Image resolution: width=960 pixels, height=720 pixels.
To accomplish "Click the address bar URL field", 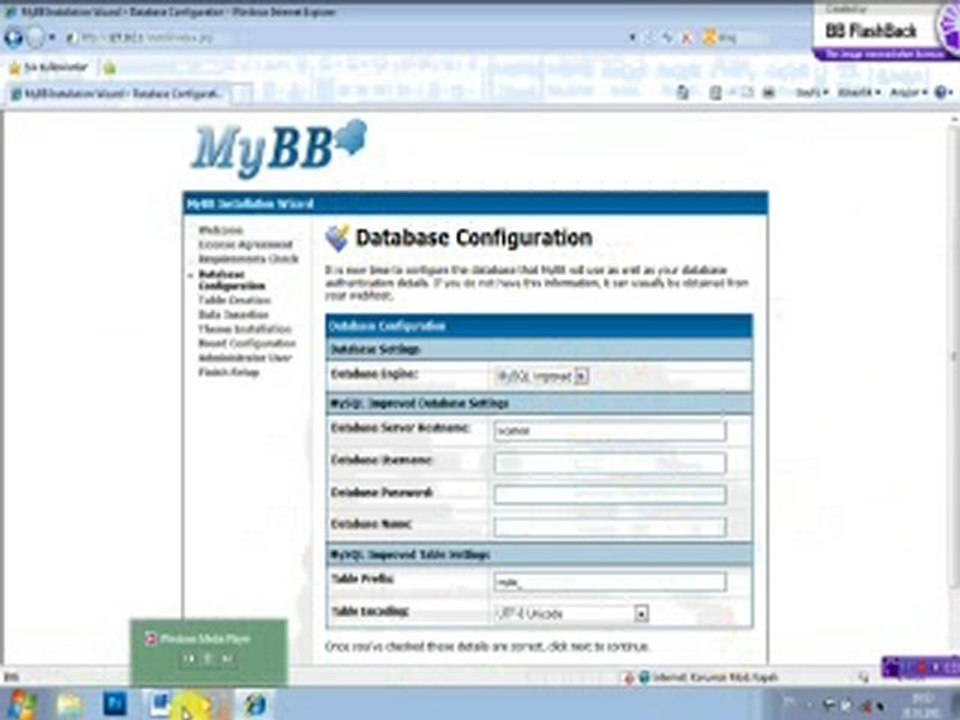I will pos(346,38).
